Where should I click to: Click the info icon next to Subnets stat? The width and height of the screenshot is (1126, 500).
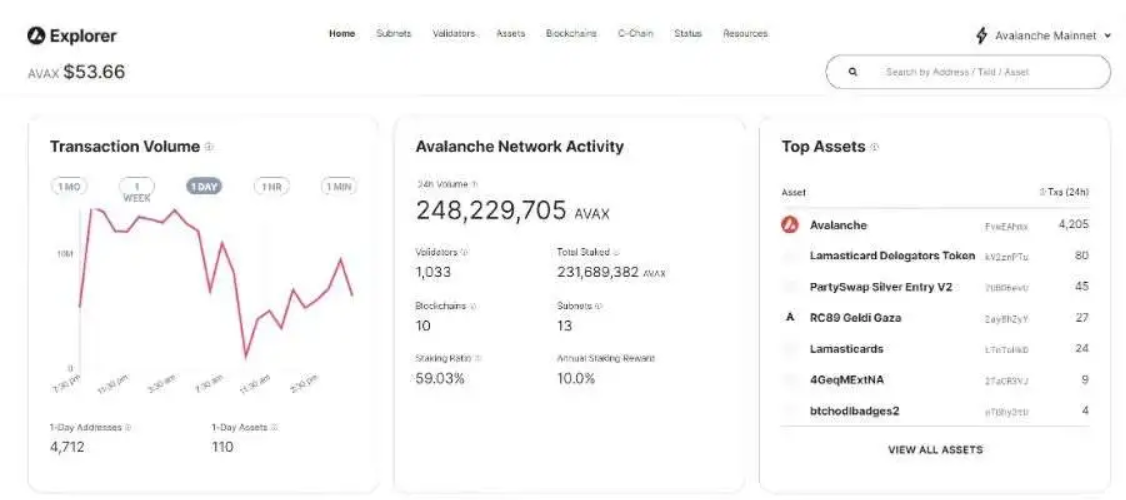599,306
